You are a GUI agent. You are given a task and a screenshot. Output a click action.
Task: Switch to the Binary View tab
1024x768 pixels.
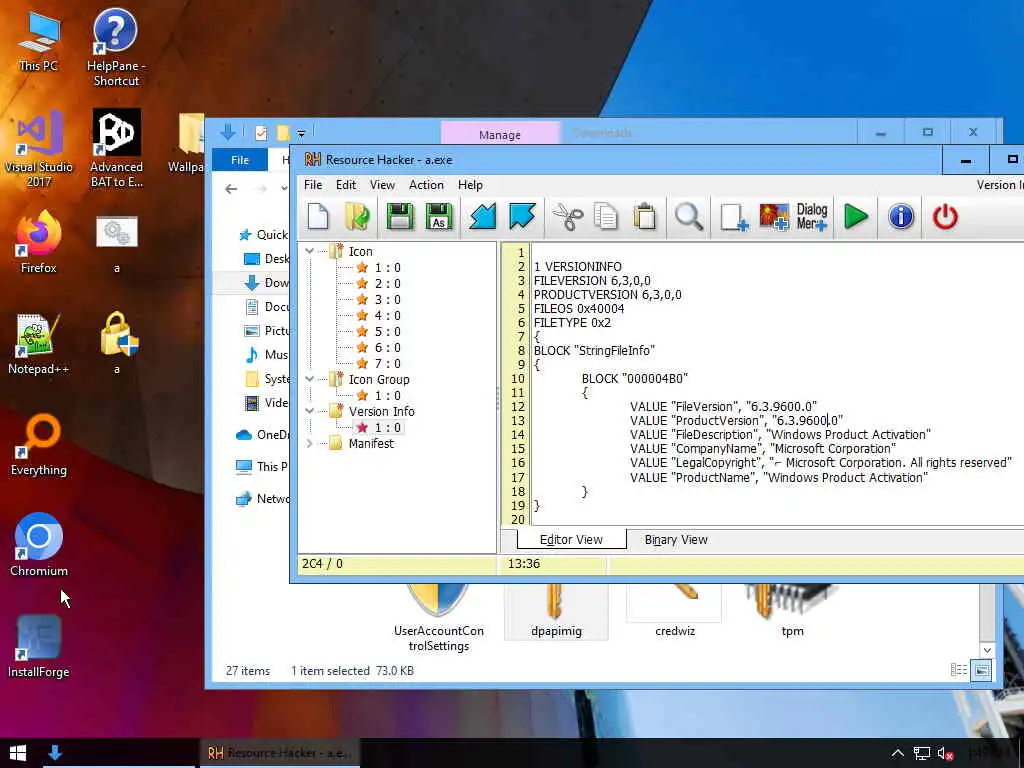[x=676, y=540]
